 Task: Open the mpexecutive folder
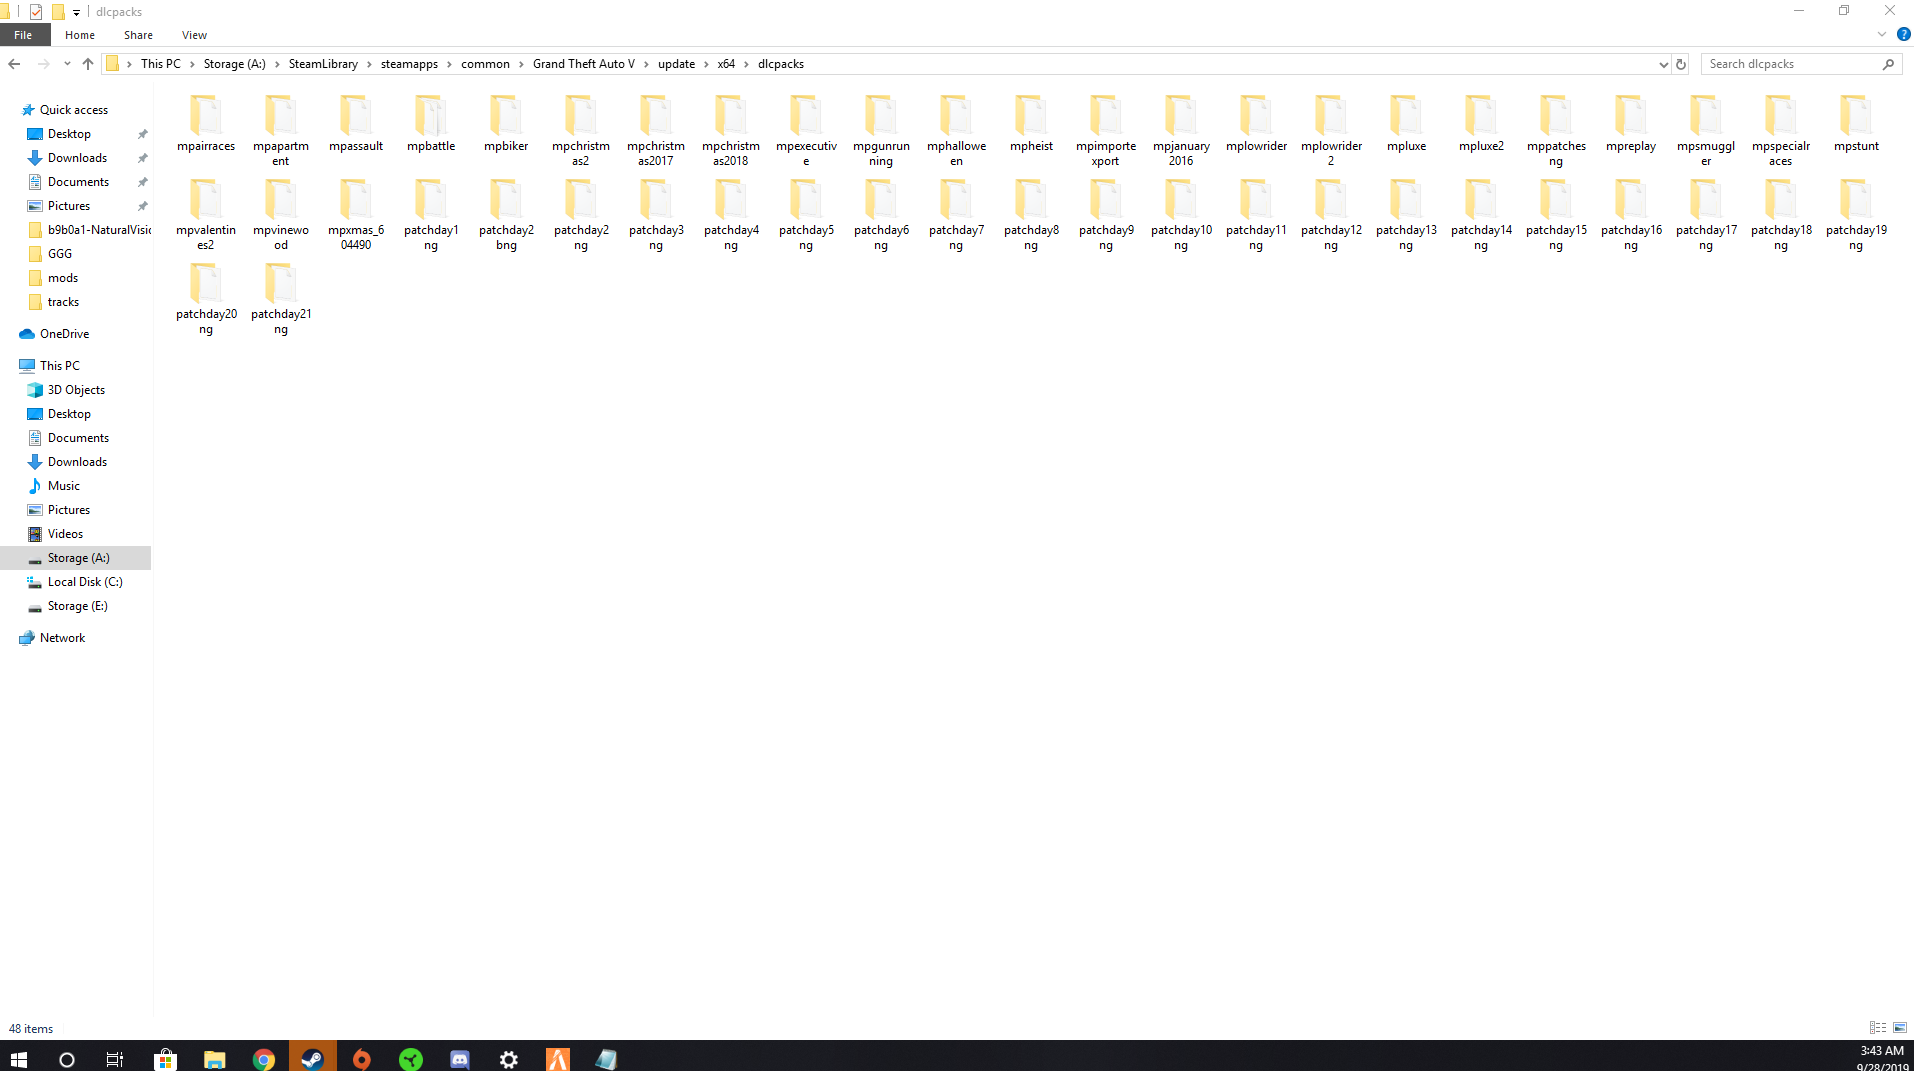pos(806,130)
